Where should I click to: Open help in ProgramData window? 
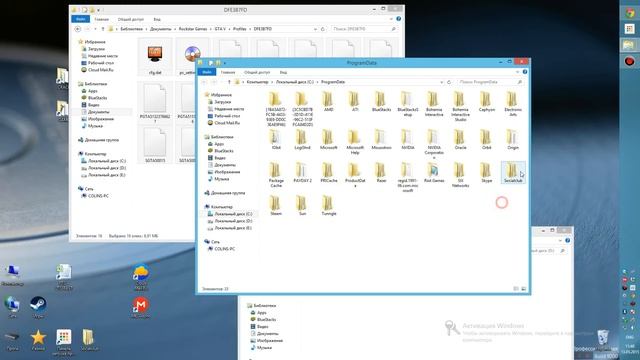(x=525, y=72)
